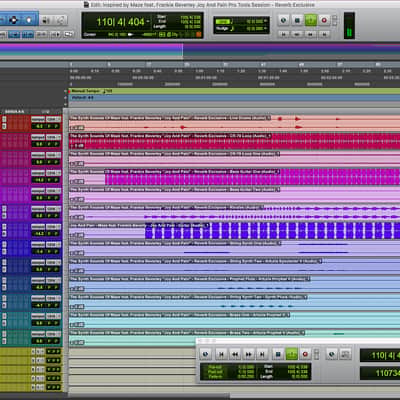This screenshot has height=400, width=400.
Task: Click the globe-like button right of floating record
Action: (x=331, y=354)
